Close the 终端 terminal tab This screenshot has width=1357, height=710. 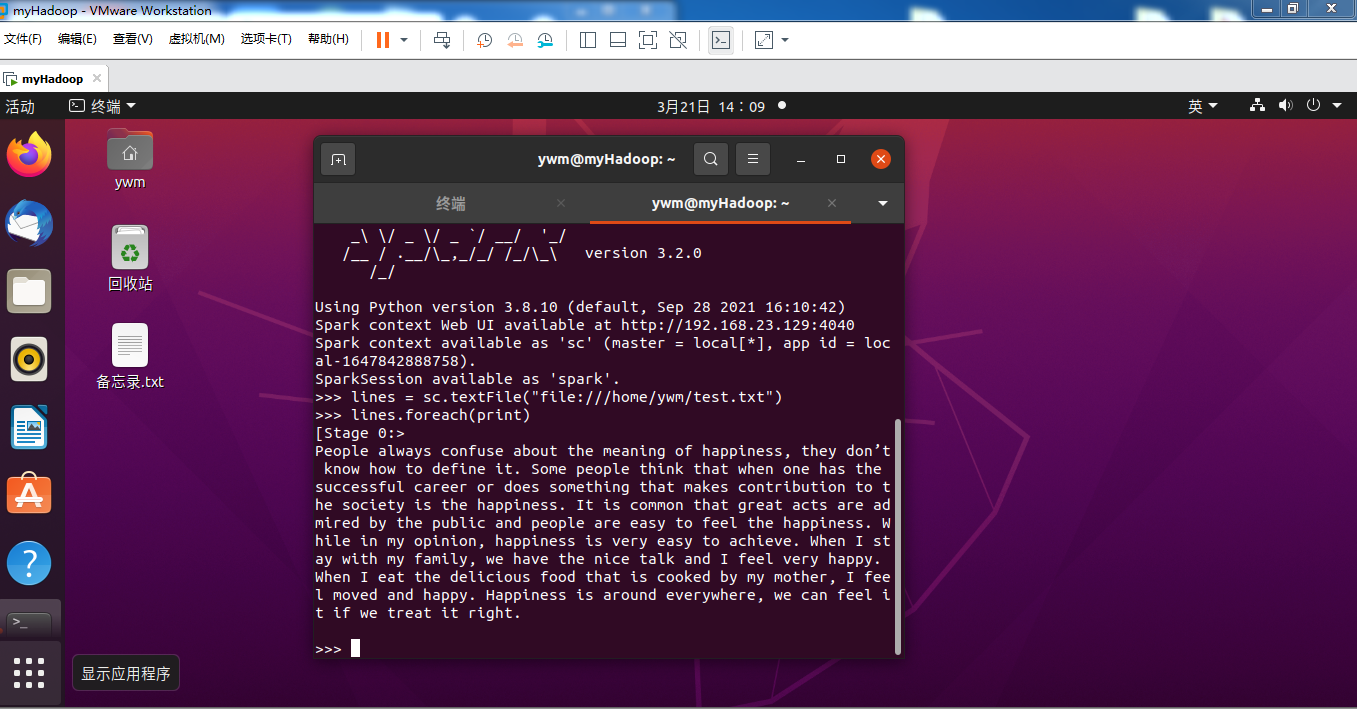click(561, 203)
